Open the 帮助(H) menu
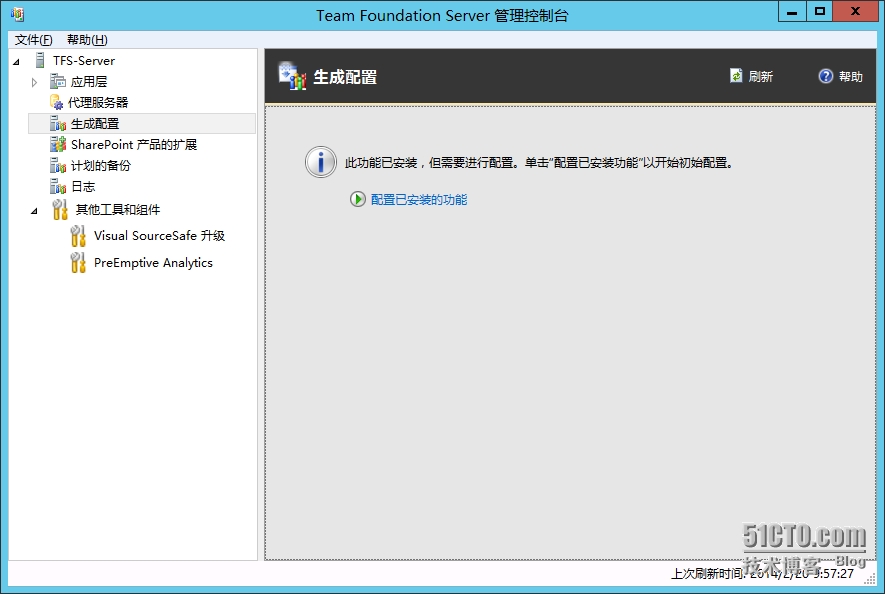 tap(87, 40)
